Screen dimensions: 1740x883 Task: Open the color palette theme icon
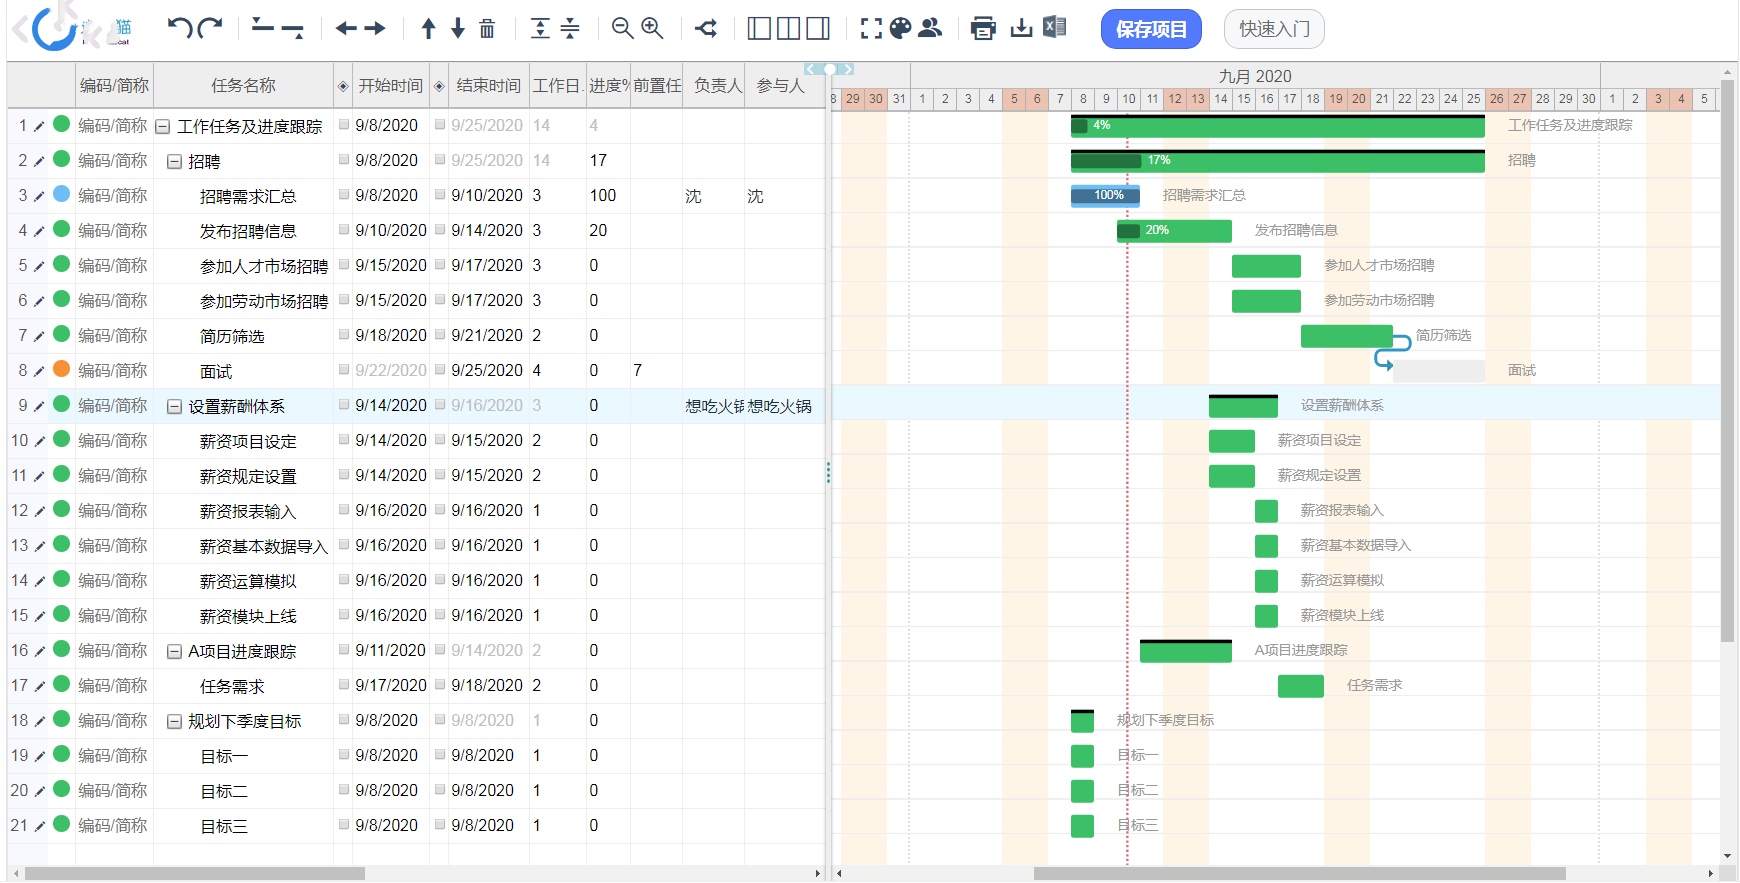click(x=901, y=28)
